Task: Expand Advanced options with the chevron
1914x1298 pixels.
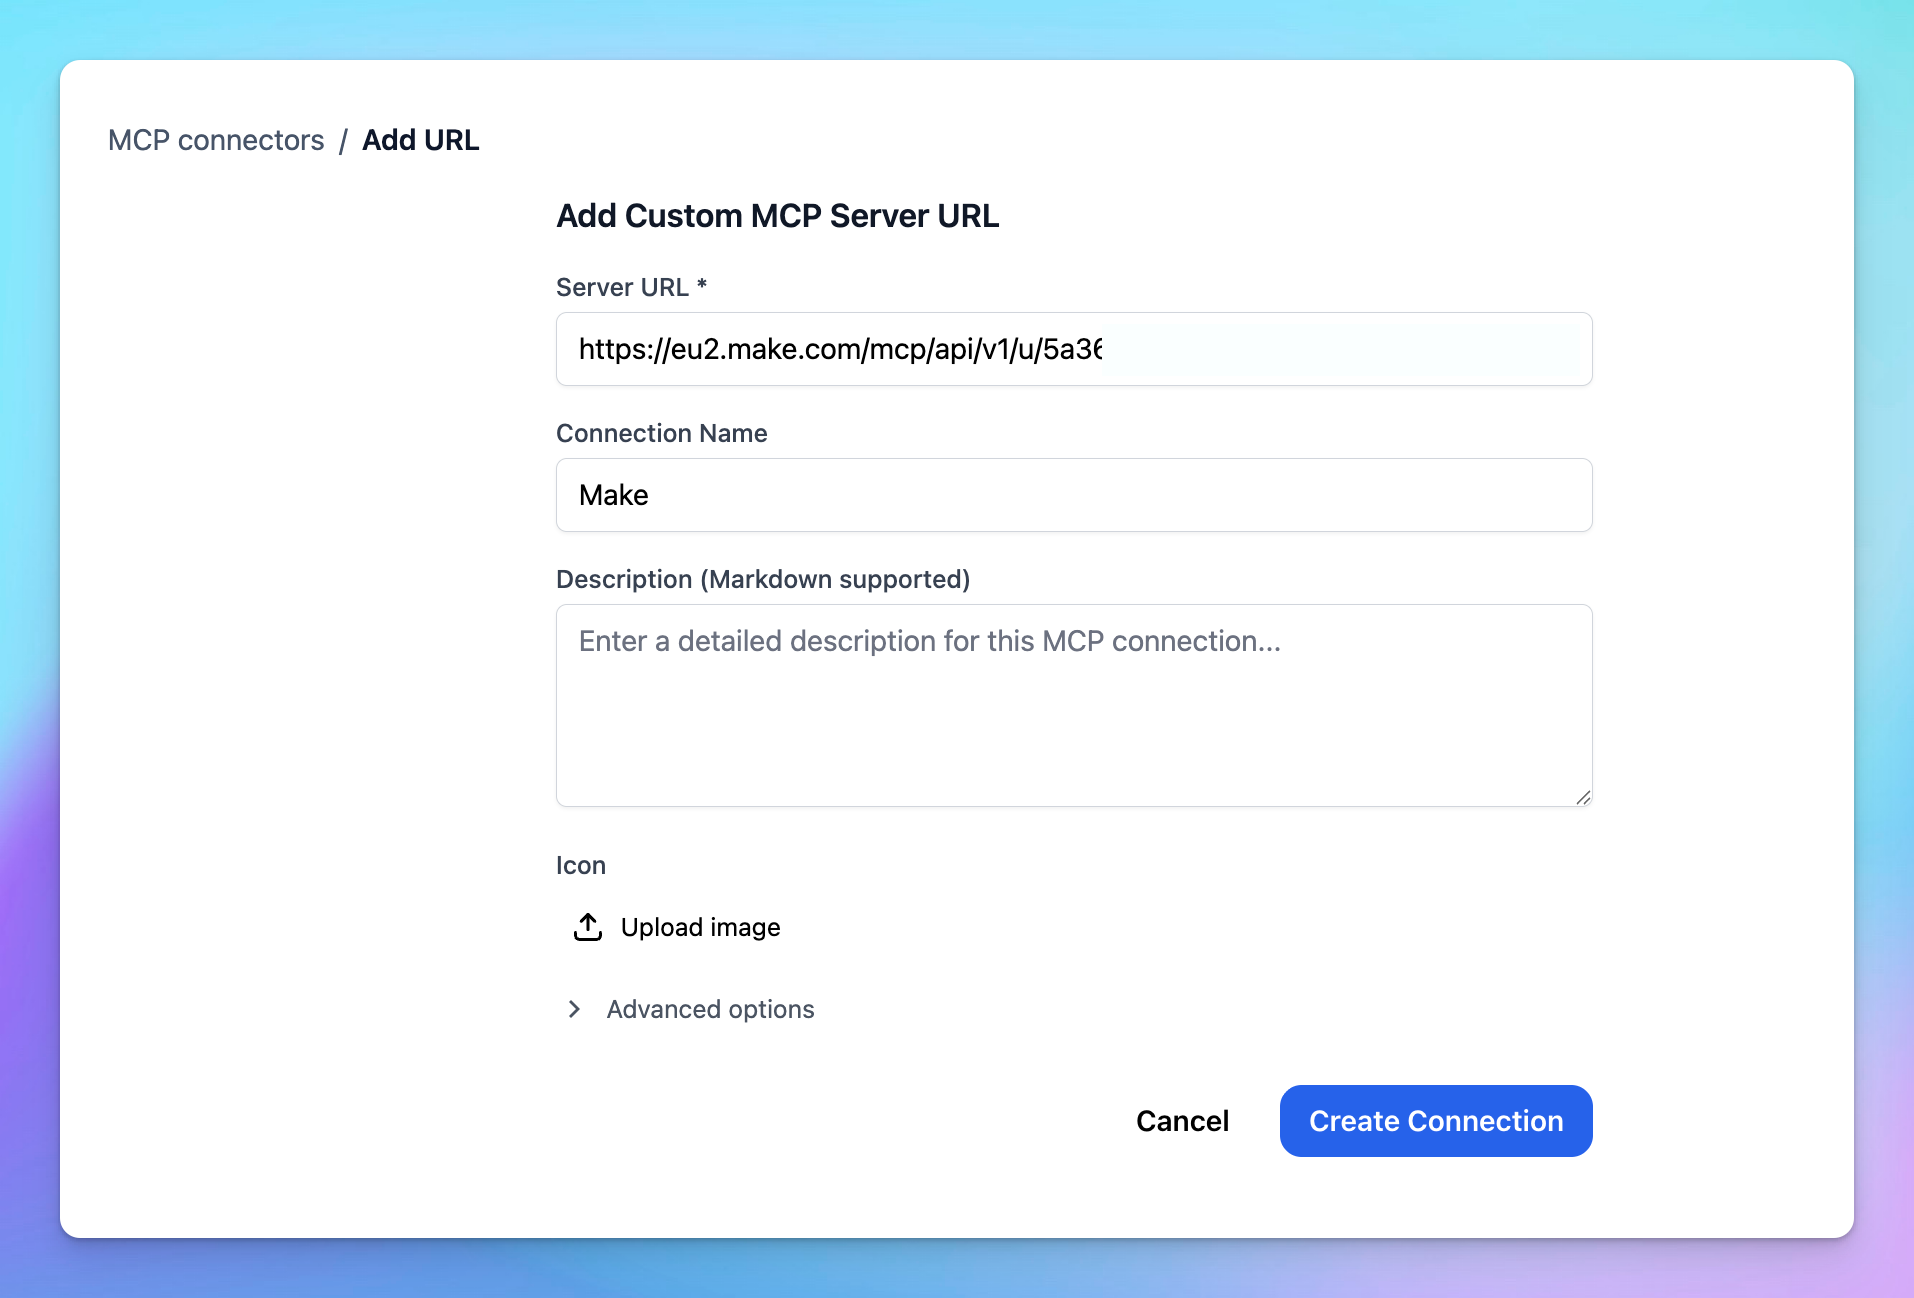Action: coord(574,1009)
